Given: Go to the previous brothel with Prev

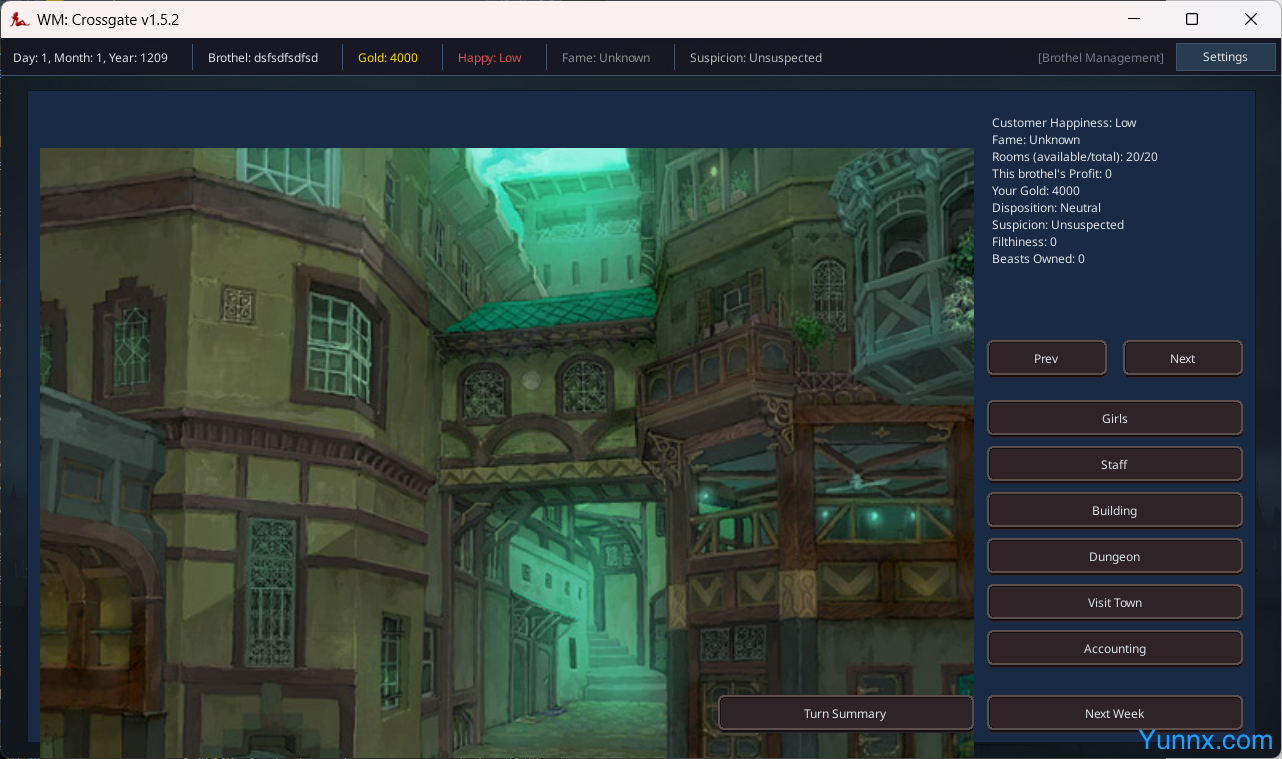Looking at the screenshot, I should [1046, 358].
